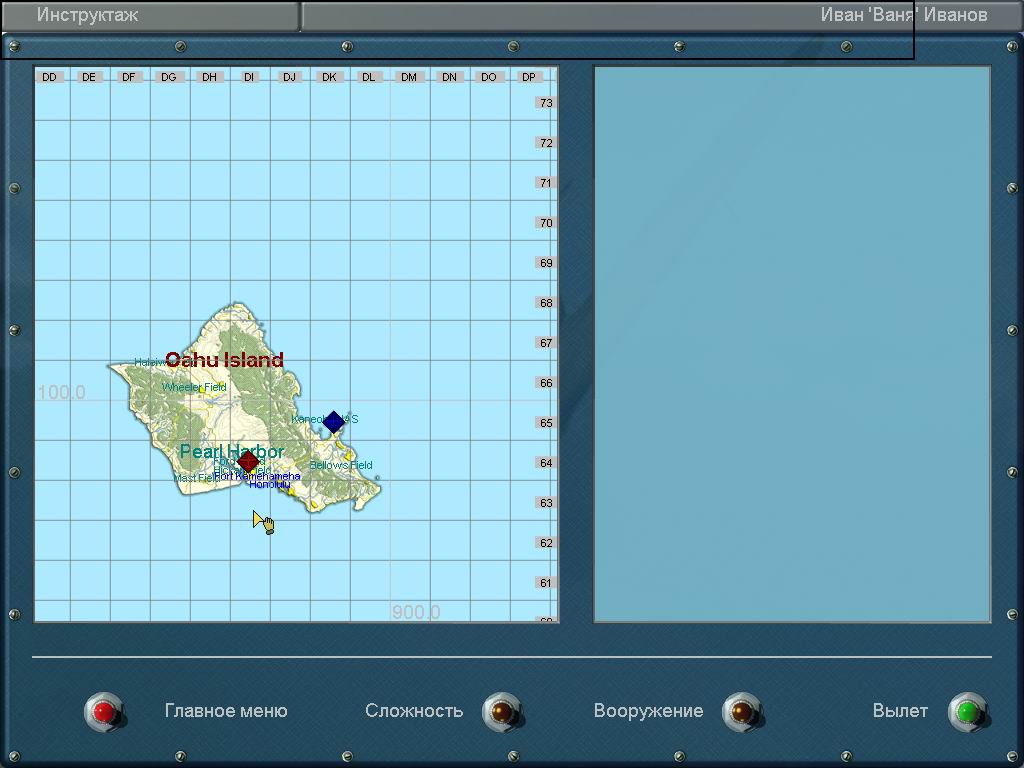
Task: Click the empty briefing text panel
Action: click(792, 344)
